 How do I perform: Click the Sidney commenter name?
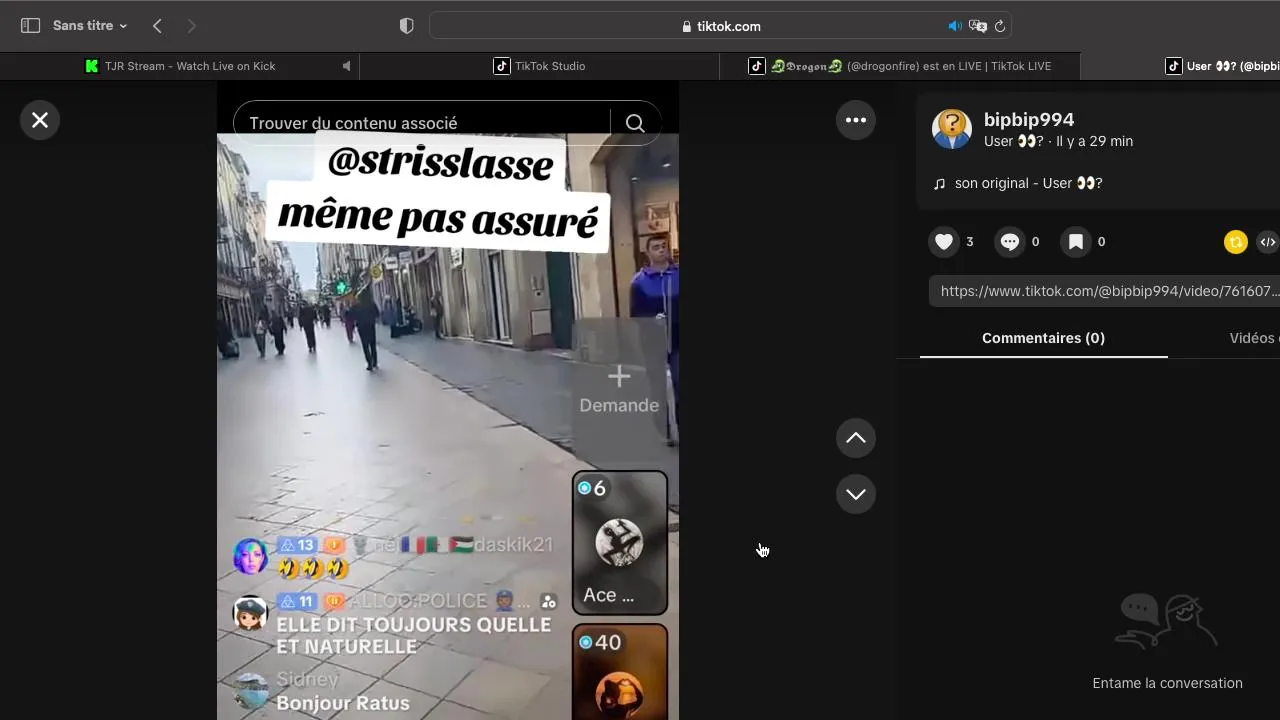[x=307, y=679]
